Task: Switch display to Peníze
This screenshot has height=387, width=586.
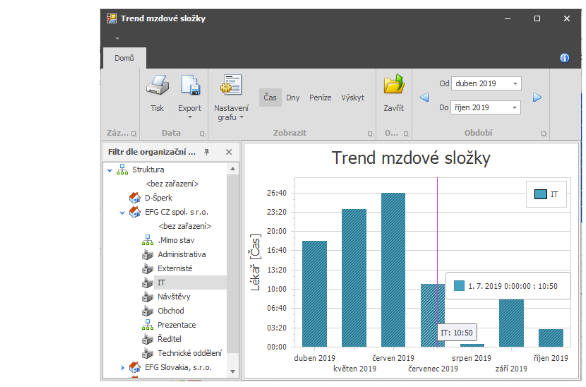Action: point(320,97)
